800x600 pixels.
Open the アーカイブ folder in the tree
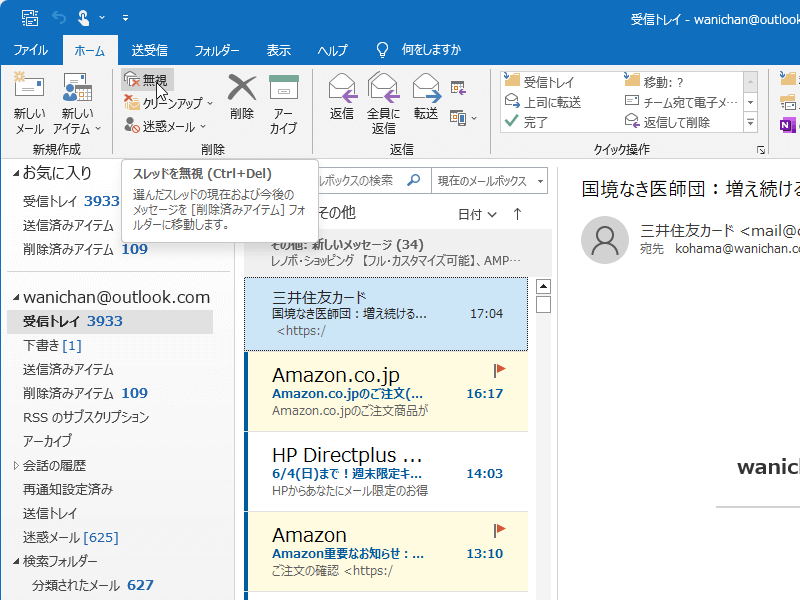tap(47, 441)
